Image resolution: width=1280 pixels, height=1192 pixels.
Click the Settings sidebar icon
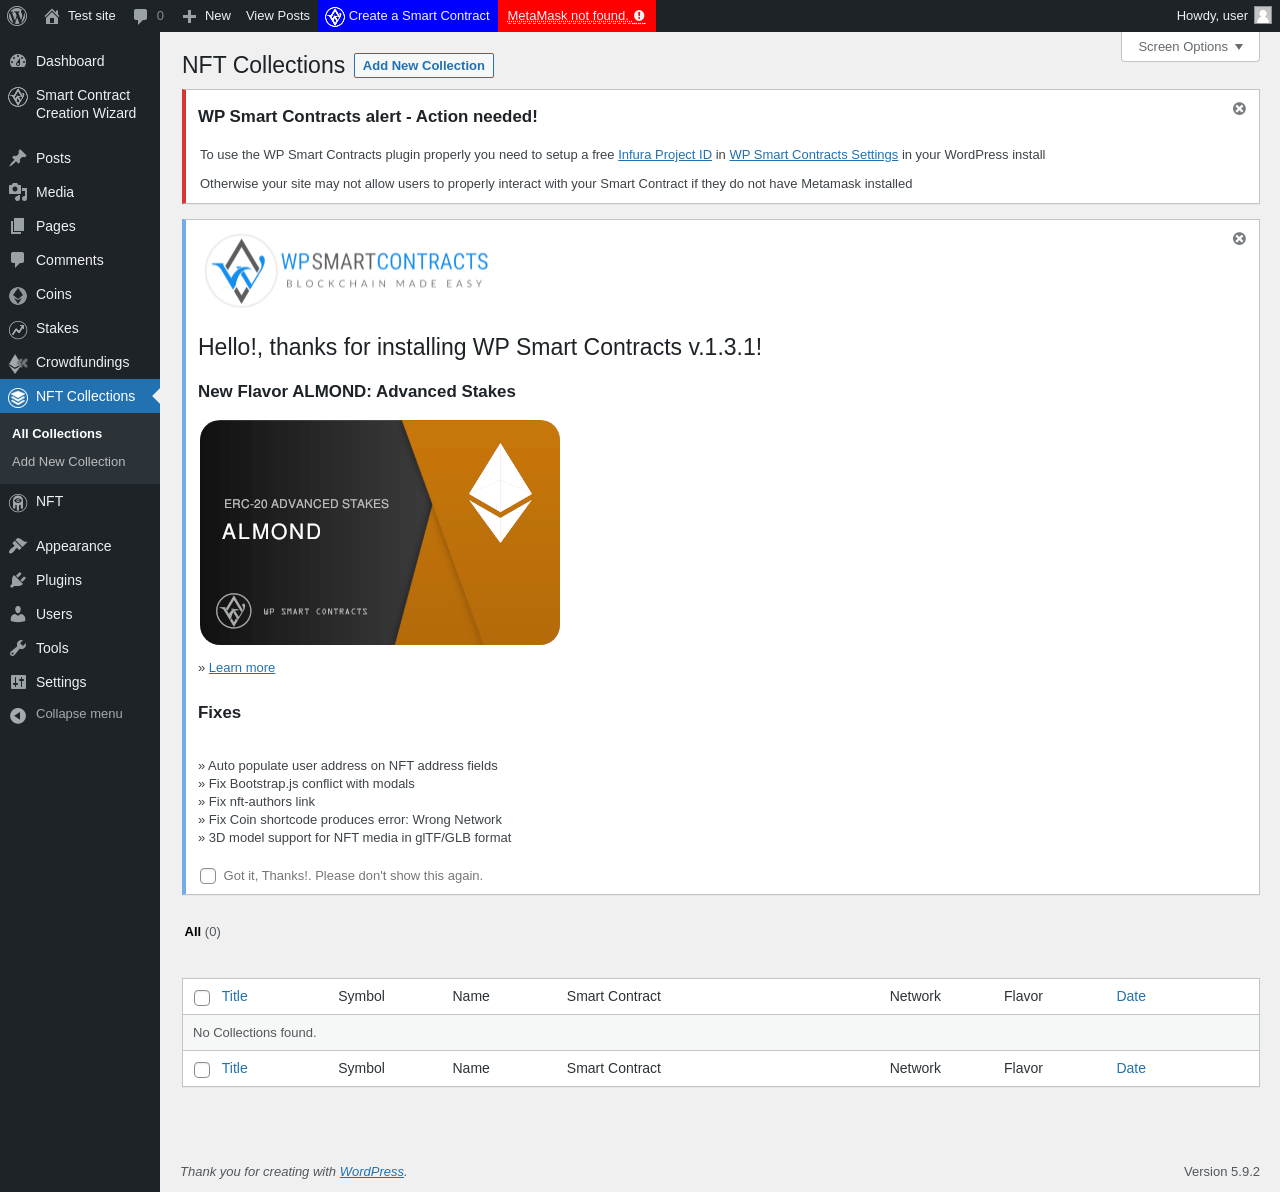(x=18, y=682)
